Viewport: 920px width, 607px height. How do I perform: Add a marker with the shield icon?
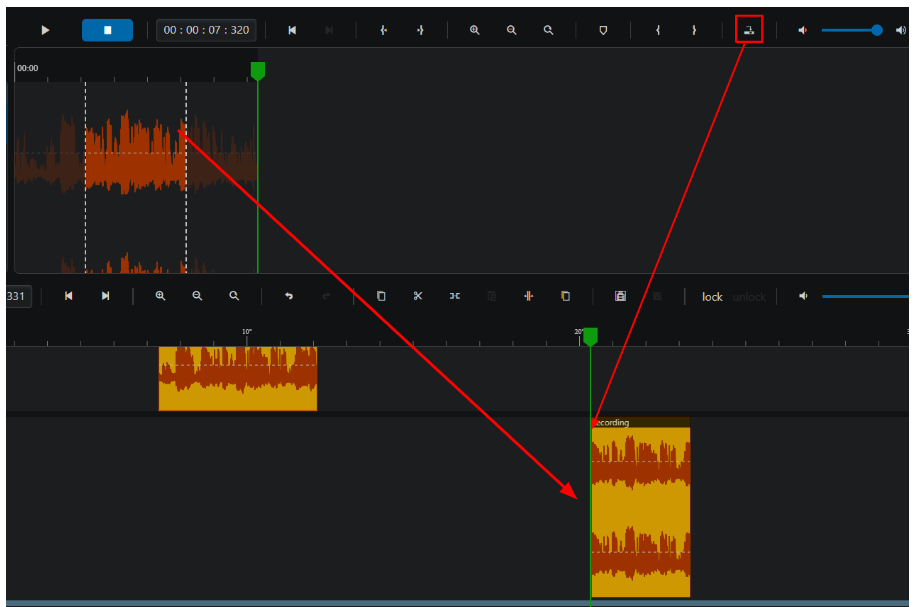click(x=603, y=30)
